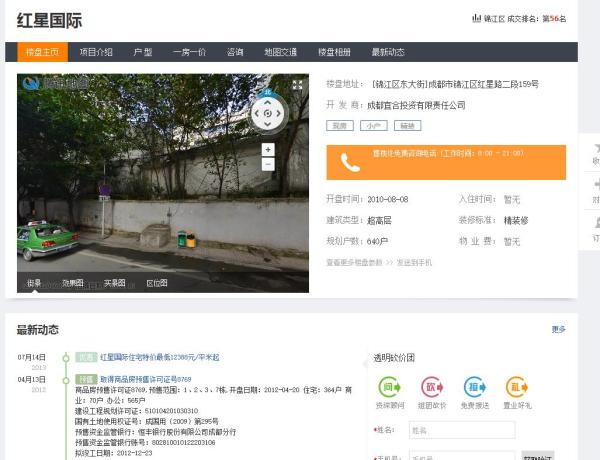This screenshot has height=460, width=600.
Task: Zoom in using the plus button
Action: pyautogui.click(x=267, y=149)
